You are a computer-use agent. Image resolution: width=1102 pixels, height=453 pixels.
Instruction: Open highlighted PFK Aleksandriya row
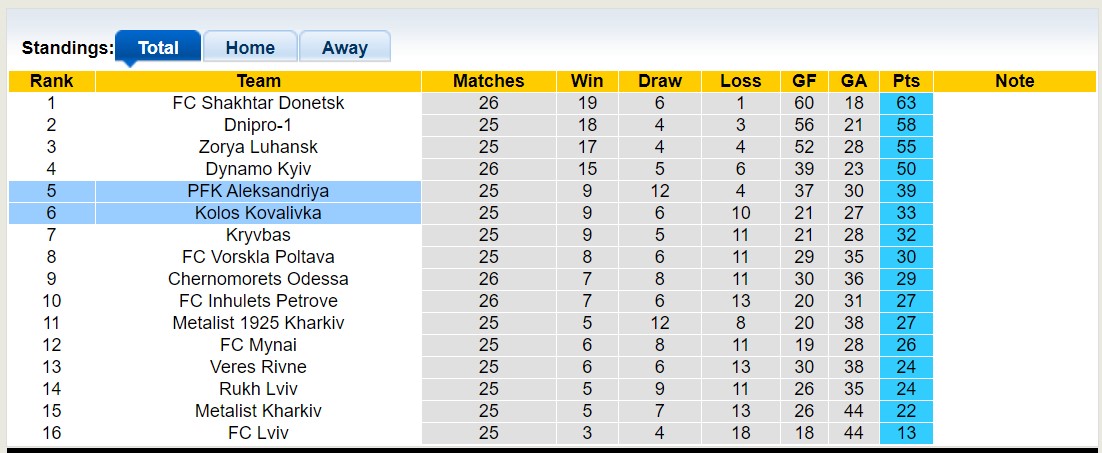tap(258, 191)
